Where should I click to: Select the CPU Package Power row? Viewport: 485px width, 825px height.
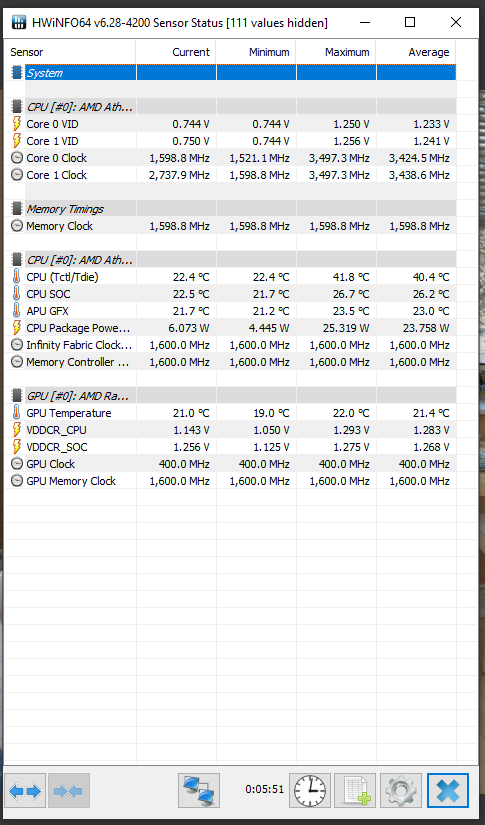tap(230, 328)
